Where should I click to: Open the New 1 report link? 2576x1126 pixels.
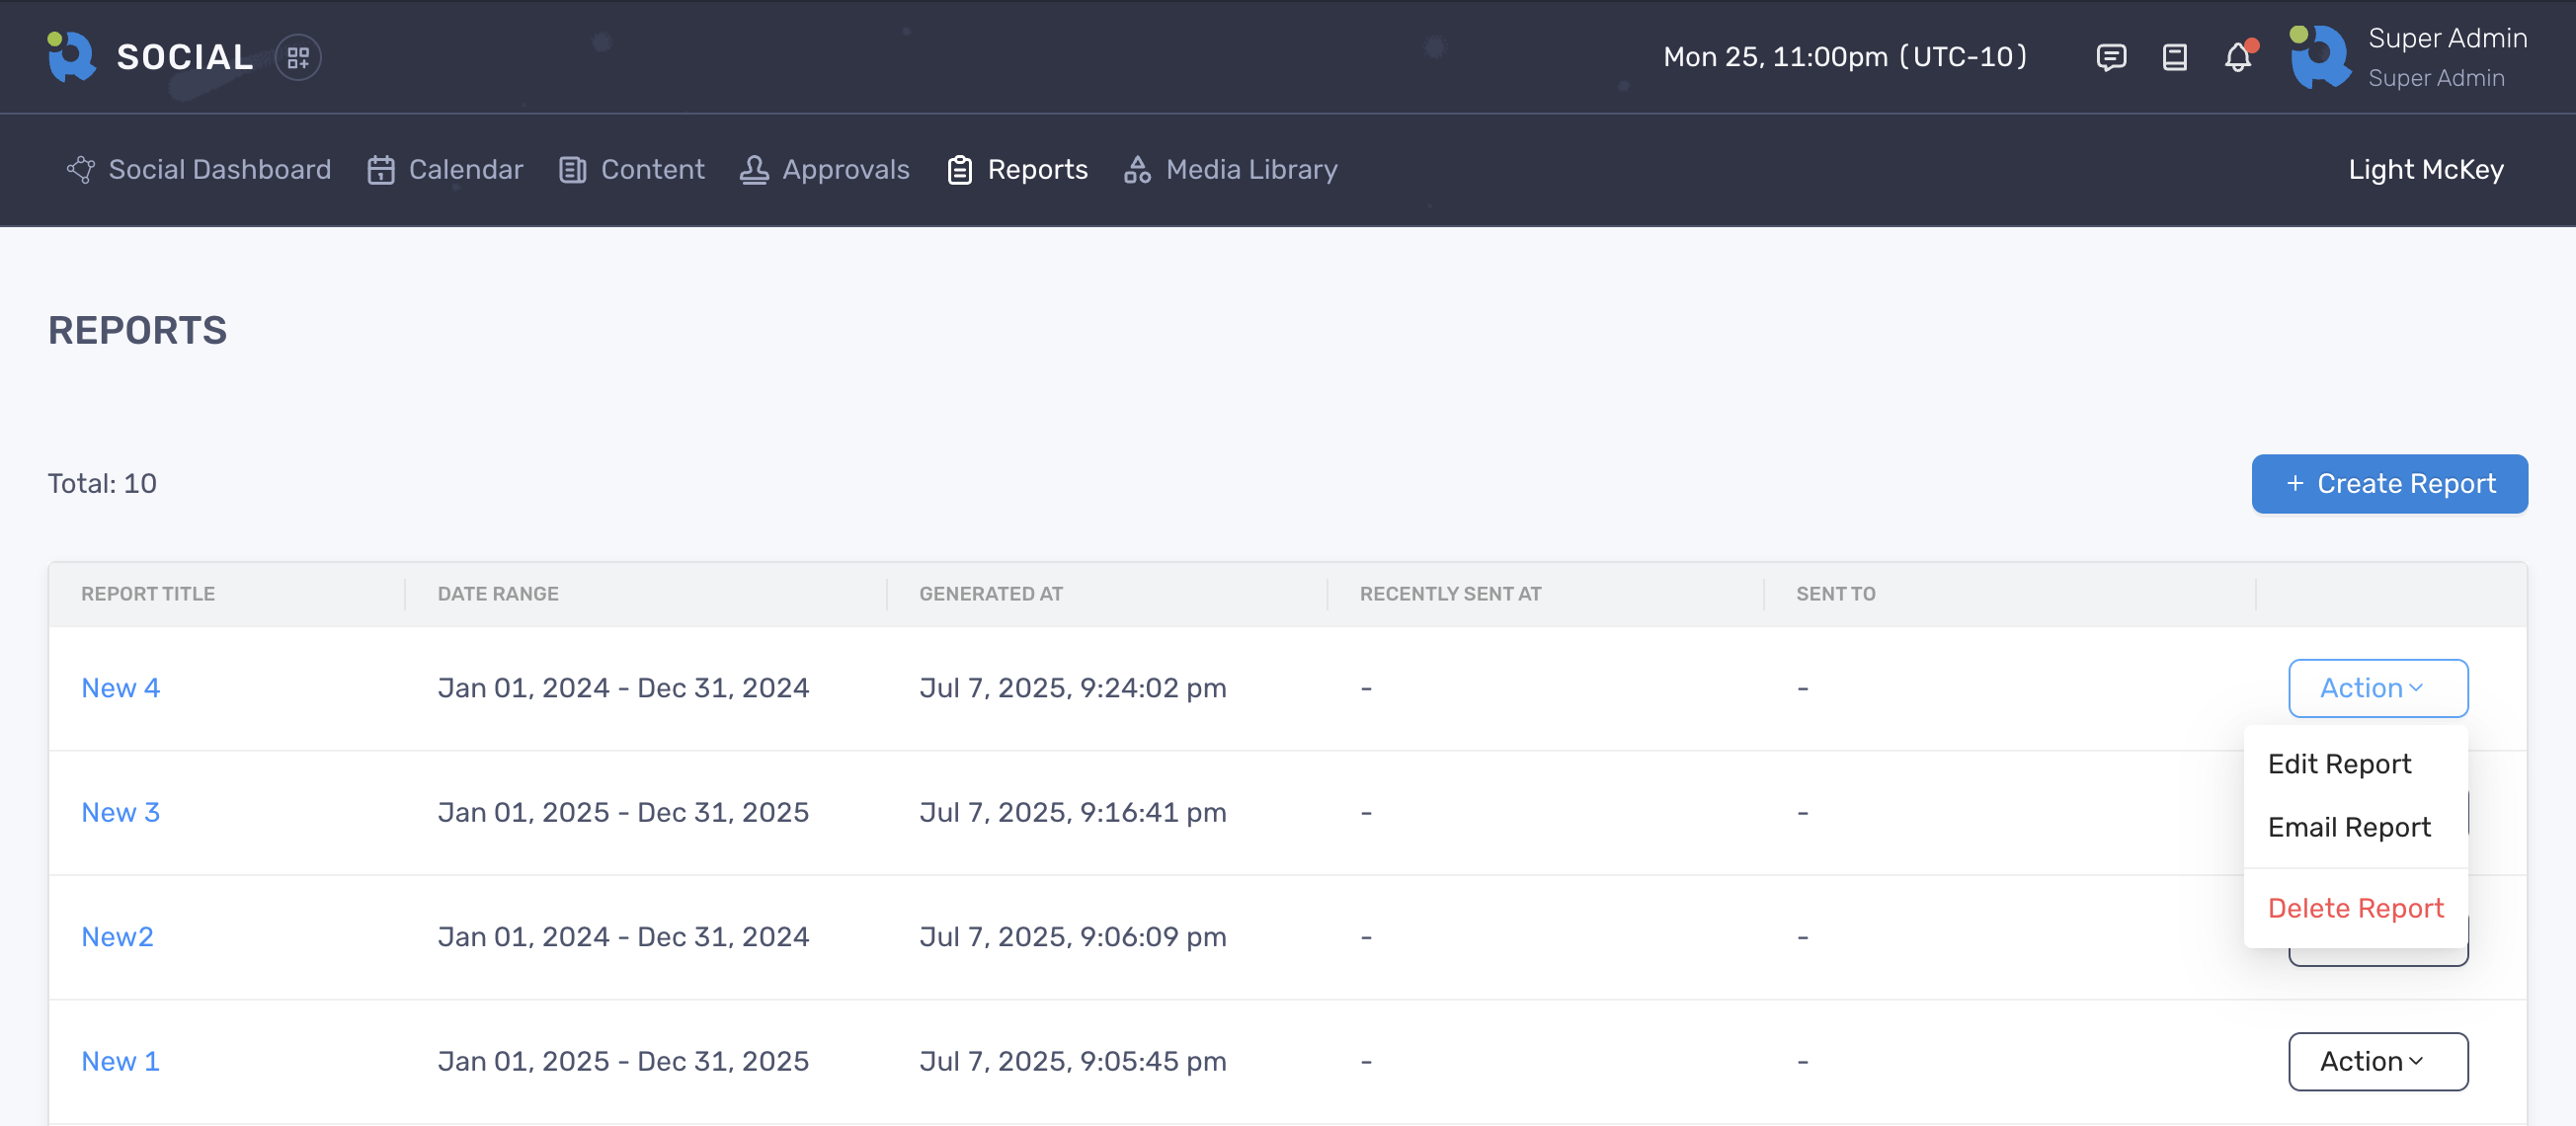120,1061
